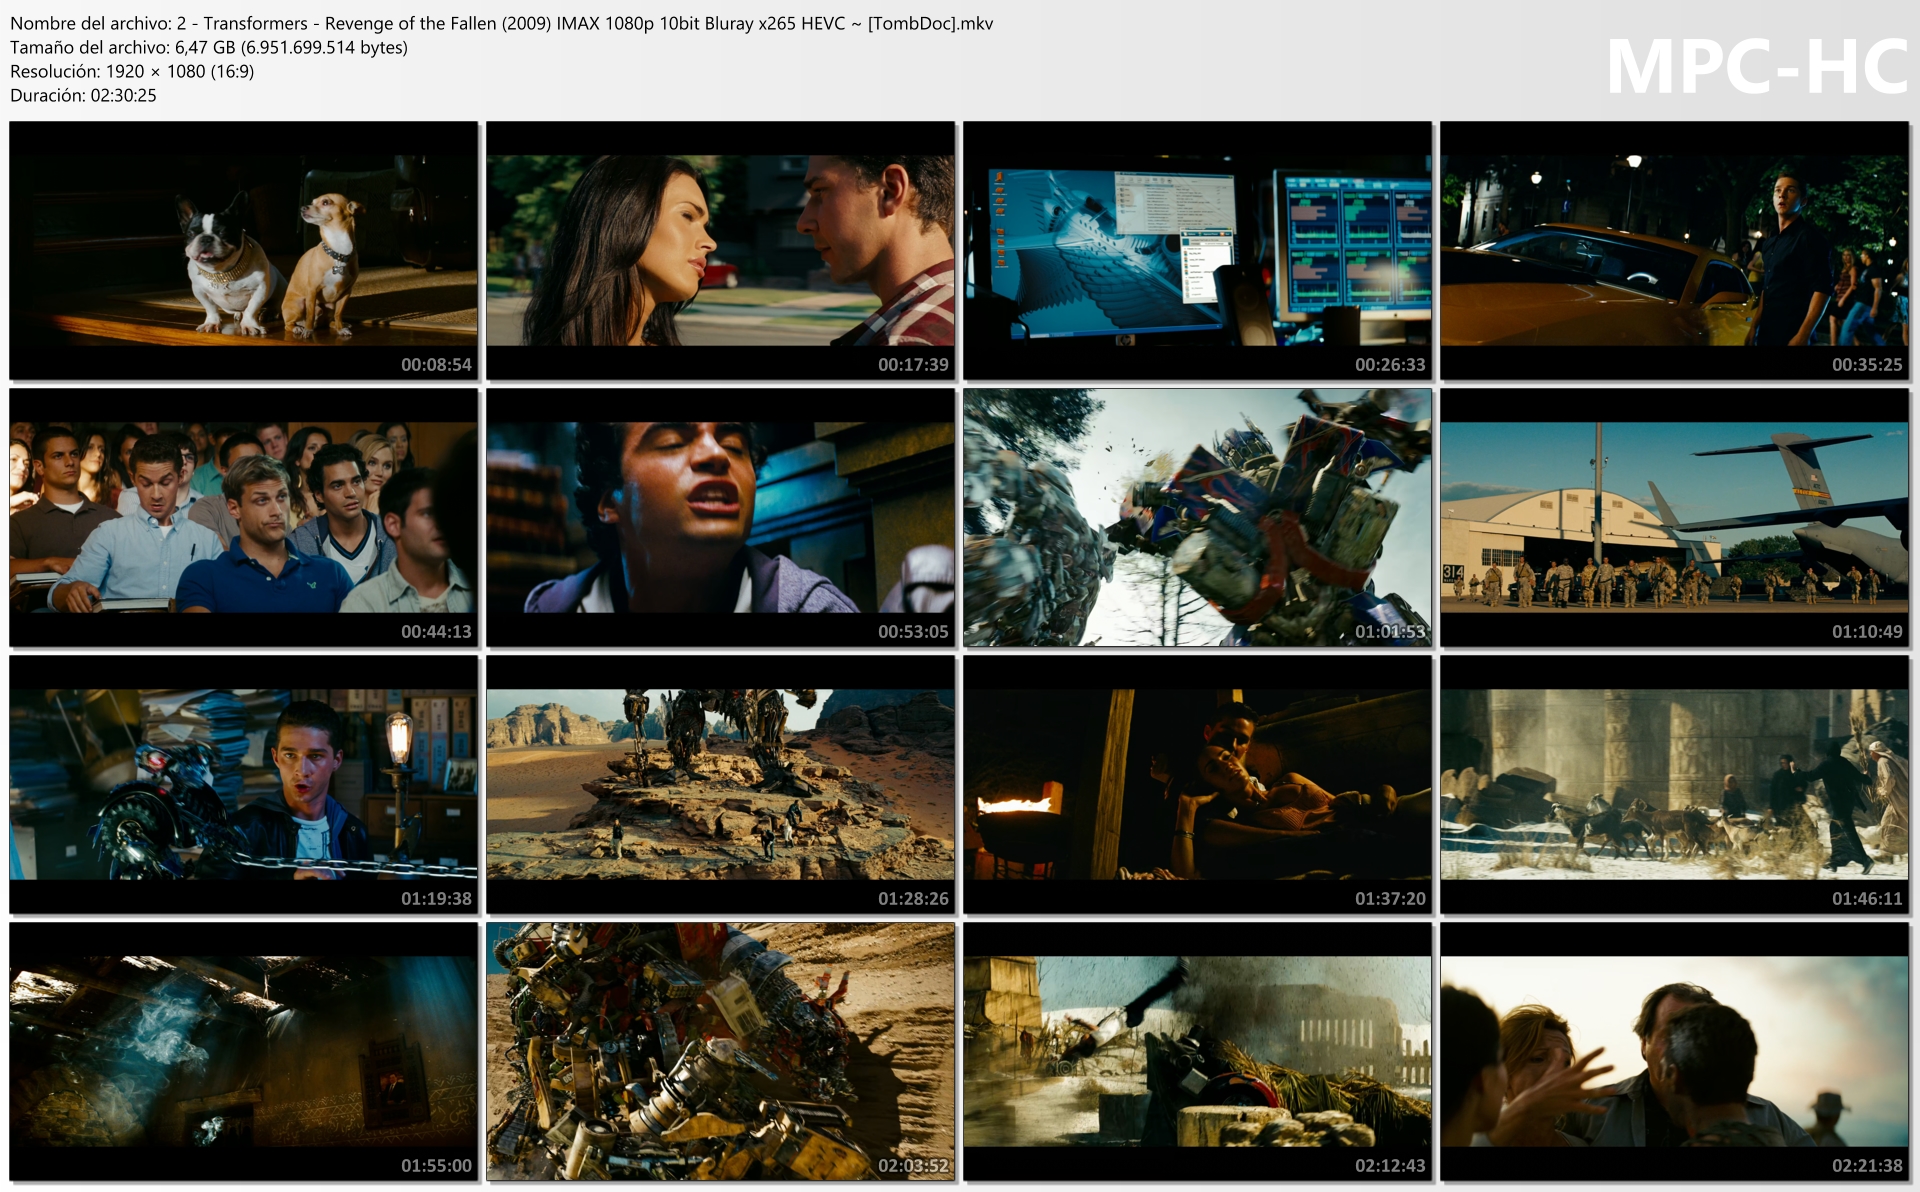Viewport: 1920px width, 1192px height.
Task: Pick the scrap metal robot frame at 02:03:52
Action: tap(720, 1051)
